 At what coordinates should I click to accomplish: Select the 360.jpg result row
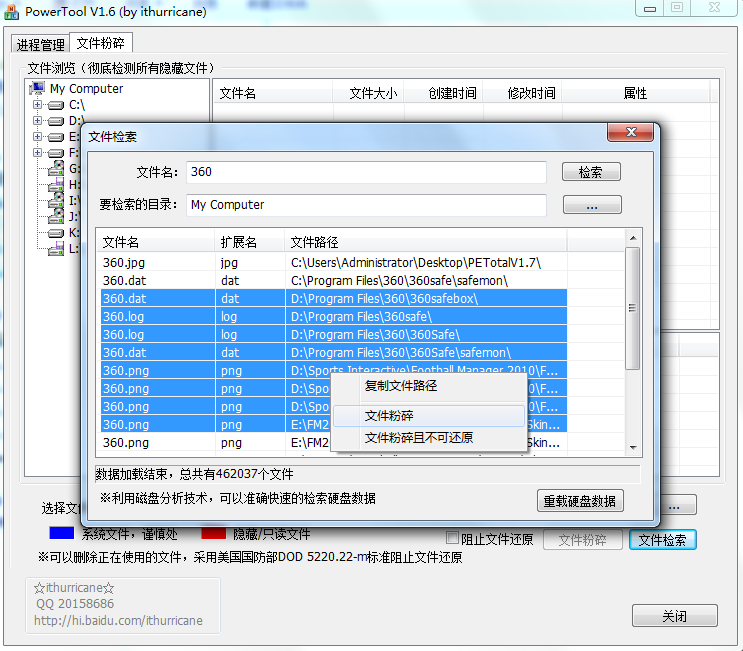tap(334, 262)
